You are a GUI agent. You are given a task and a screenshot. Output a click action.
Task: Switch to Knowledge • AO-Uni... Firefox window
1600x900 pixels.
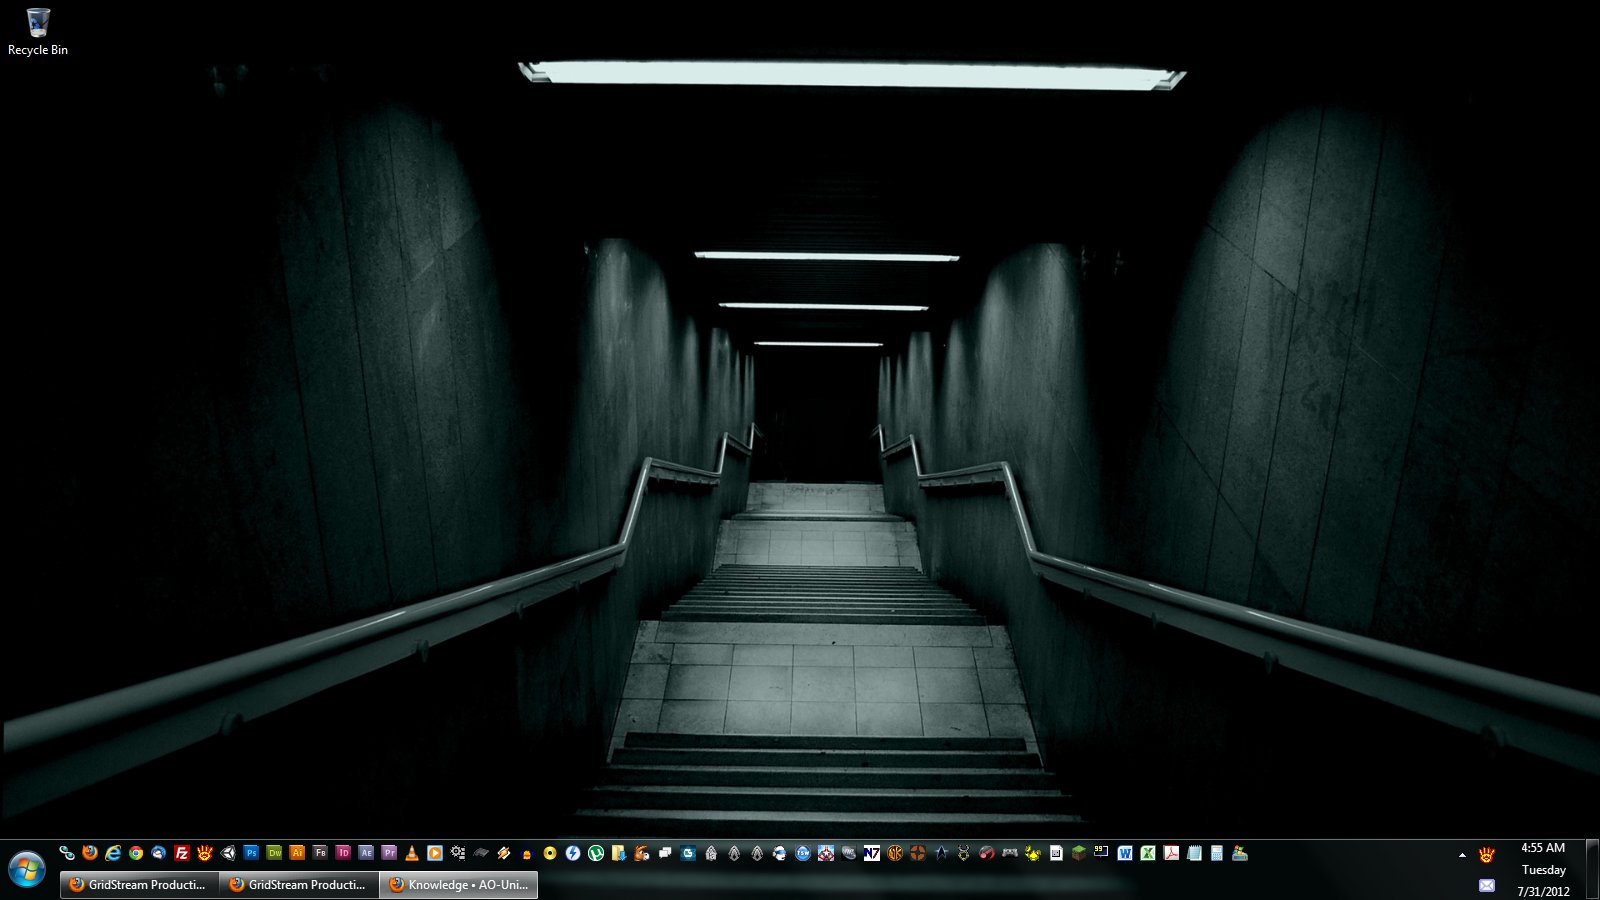458,885
